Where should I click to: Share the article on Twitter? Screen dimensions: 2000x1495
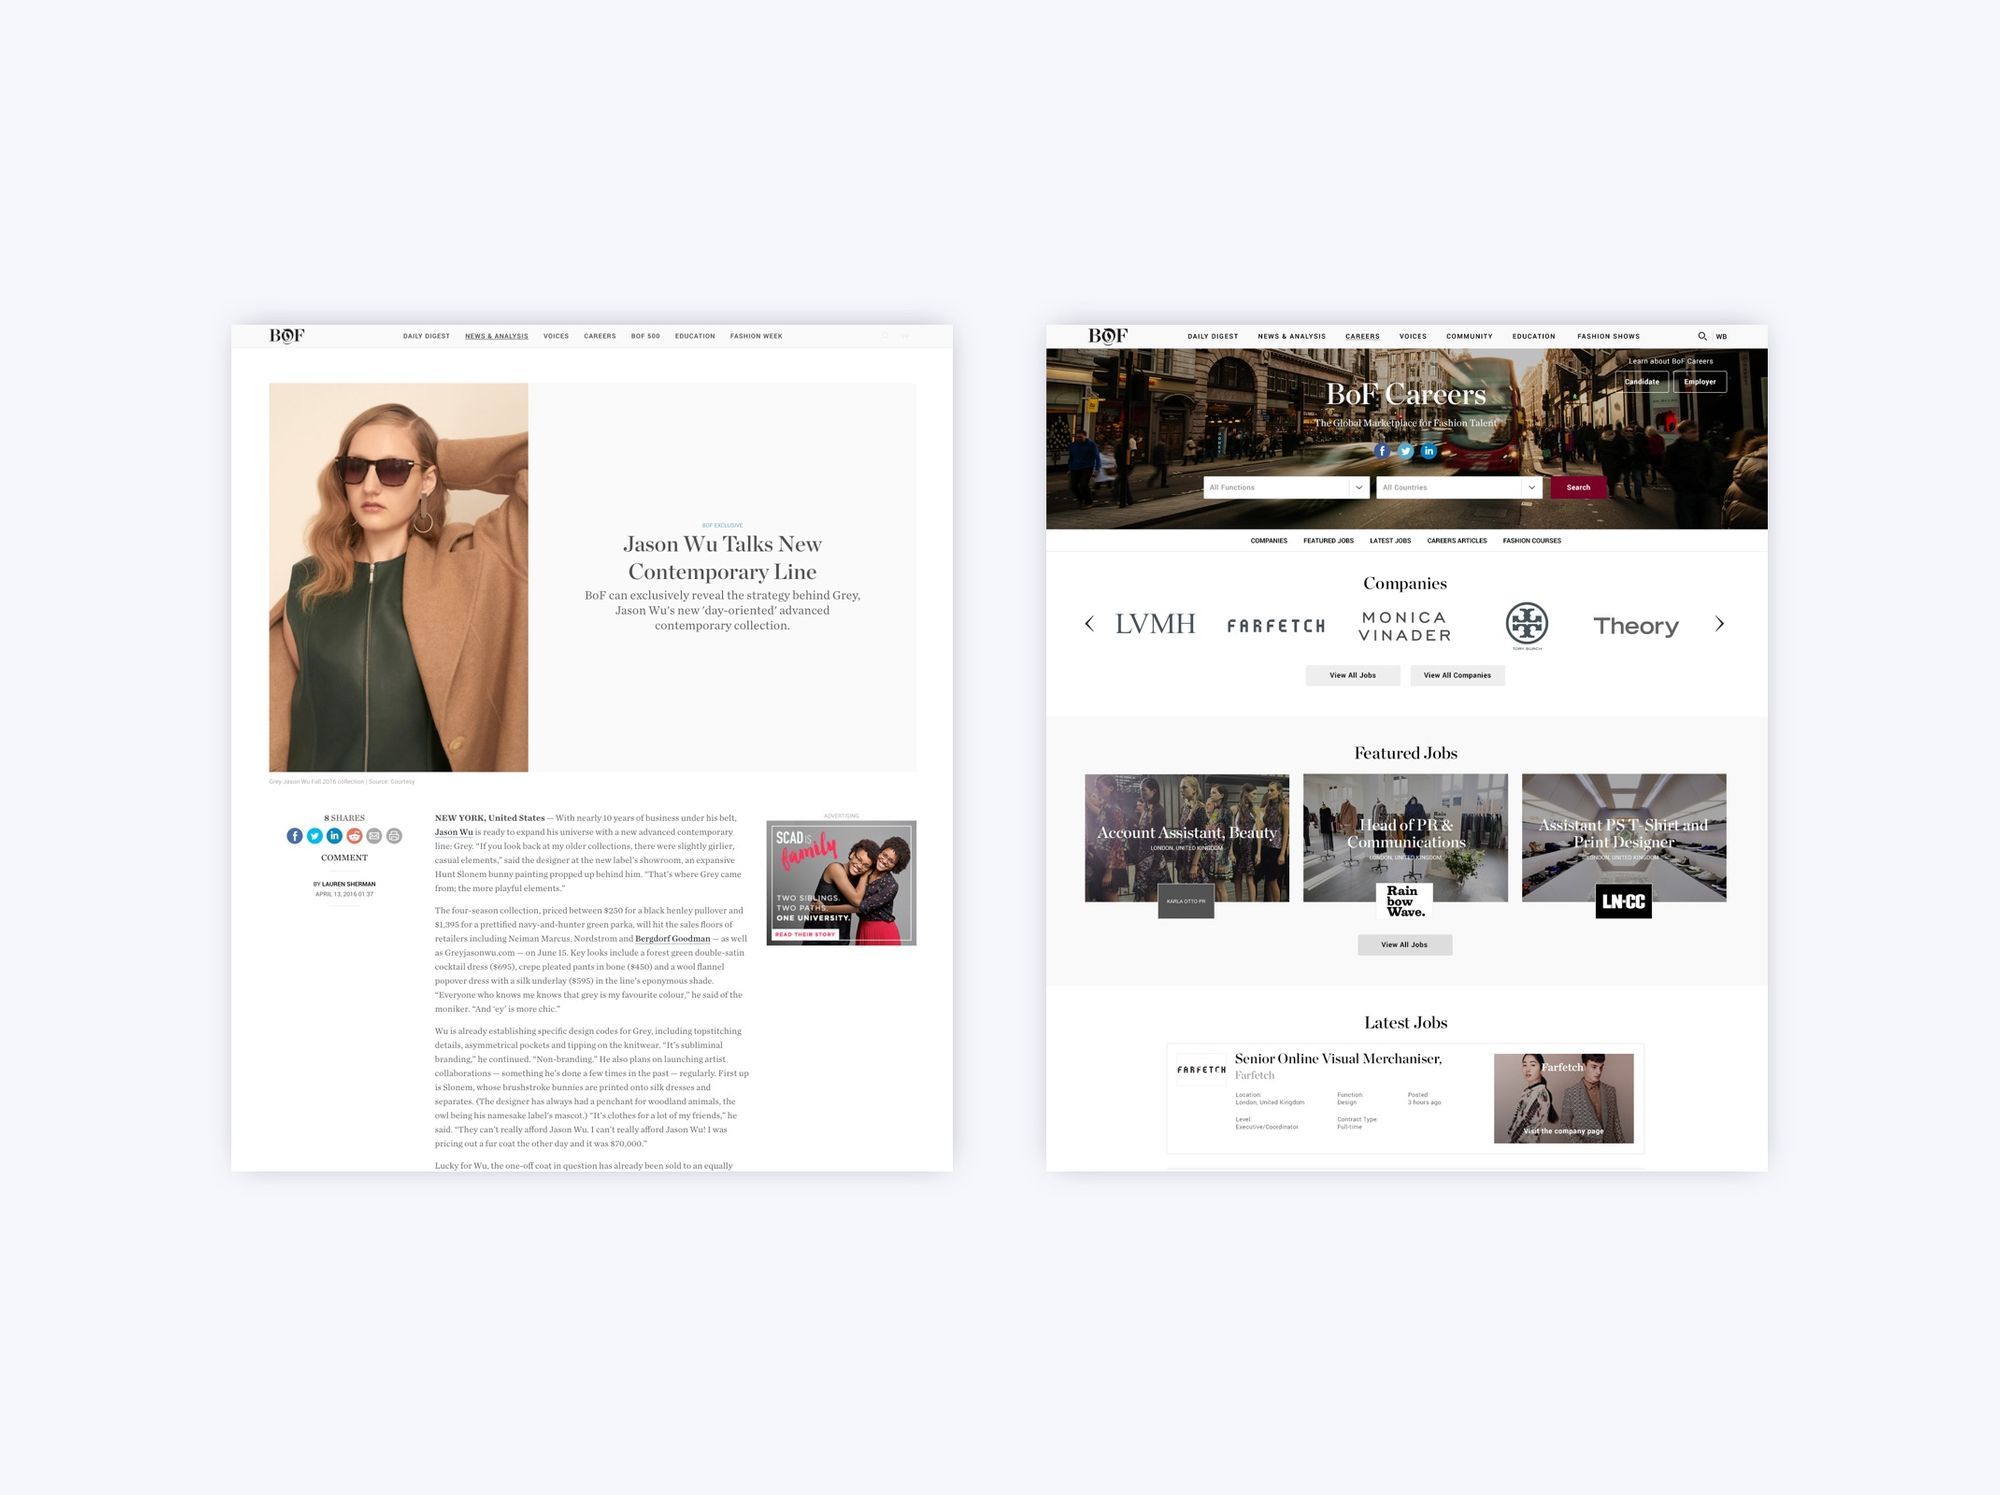click(314, 836)
